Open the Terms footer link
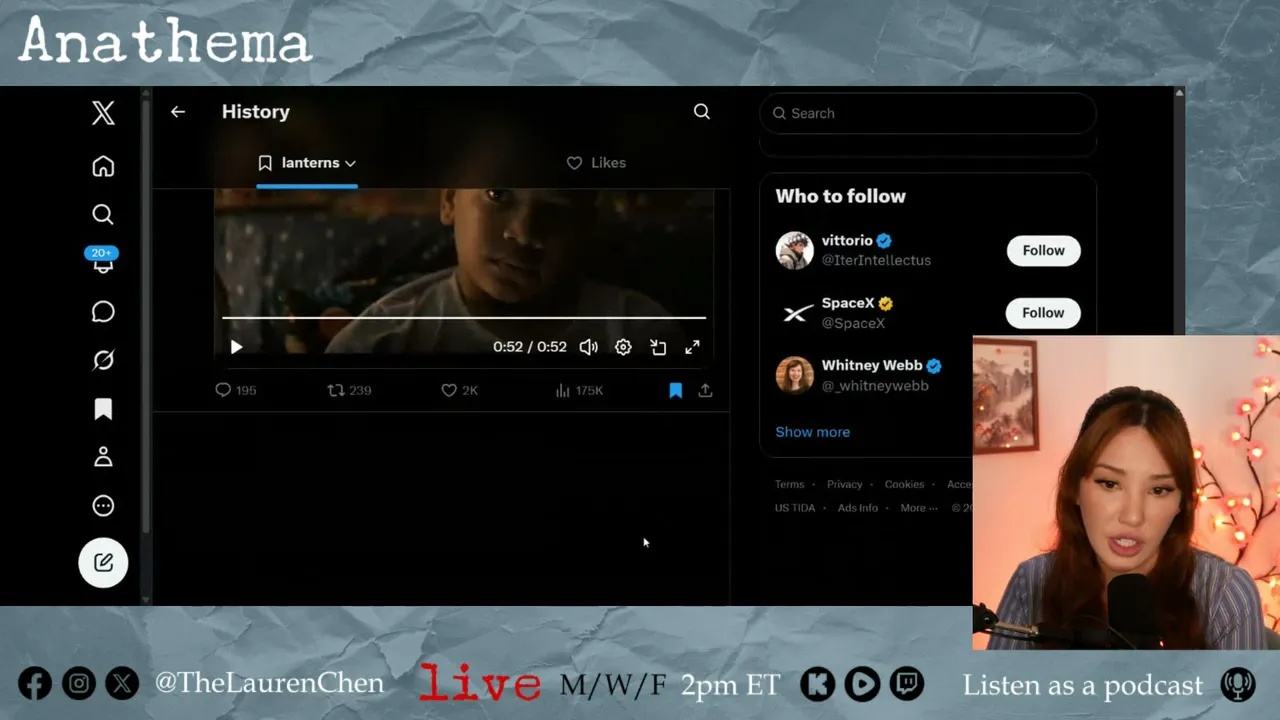Viewport: 1280px width, 720px height. (789, 484)
